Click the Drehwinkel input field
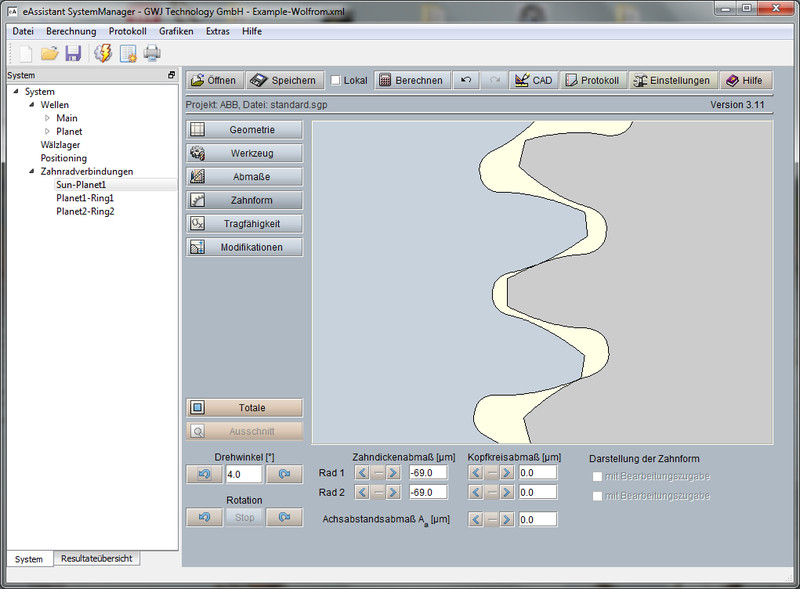Screen dimensions: 800x589 (x=244, y=474)
